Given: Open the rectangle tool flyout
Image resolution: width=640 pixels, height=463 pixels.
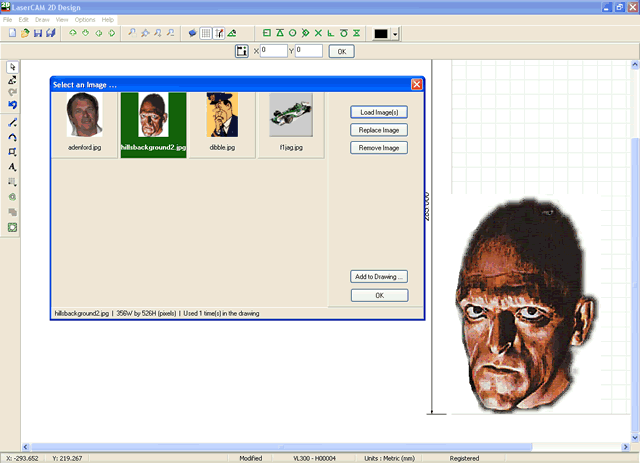Looking at the screenshot, I should tap(12, 152).
